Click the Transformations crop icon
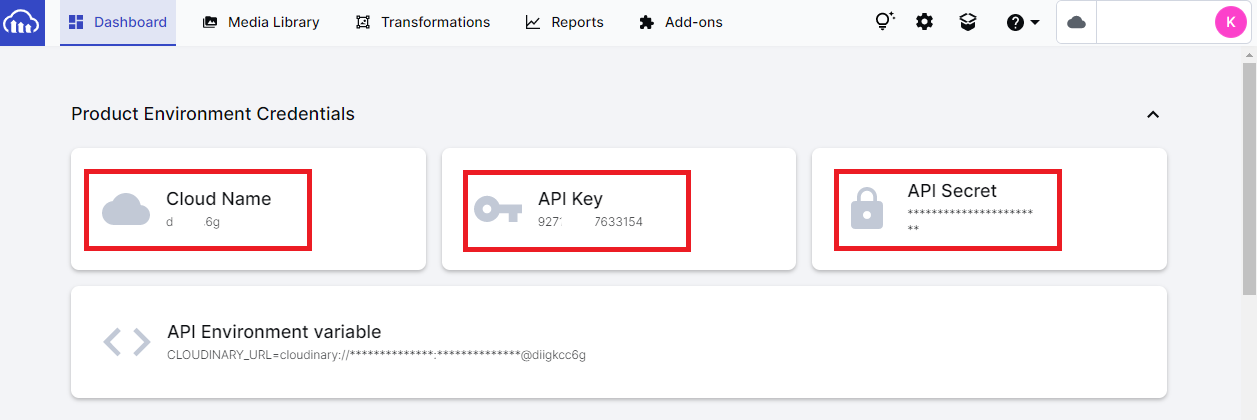 tap(363, 22)
